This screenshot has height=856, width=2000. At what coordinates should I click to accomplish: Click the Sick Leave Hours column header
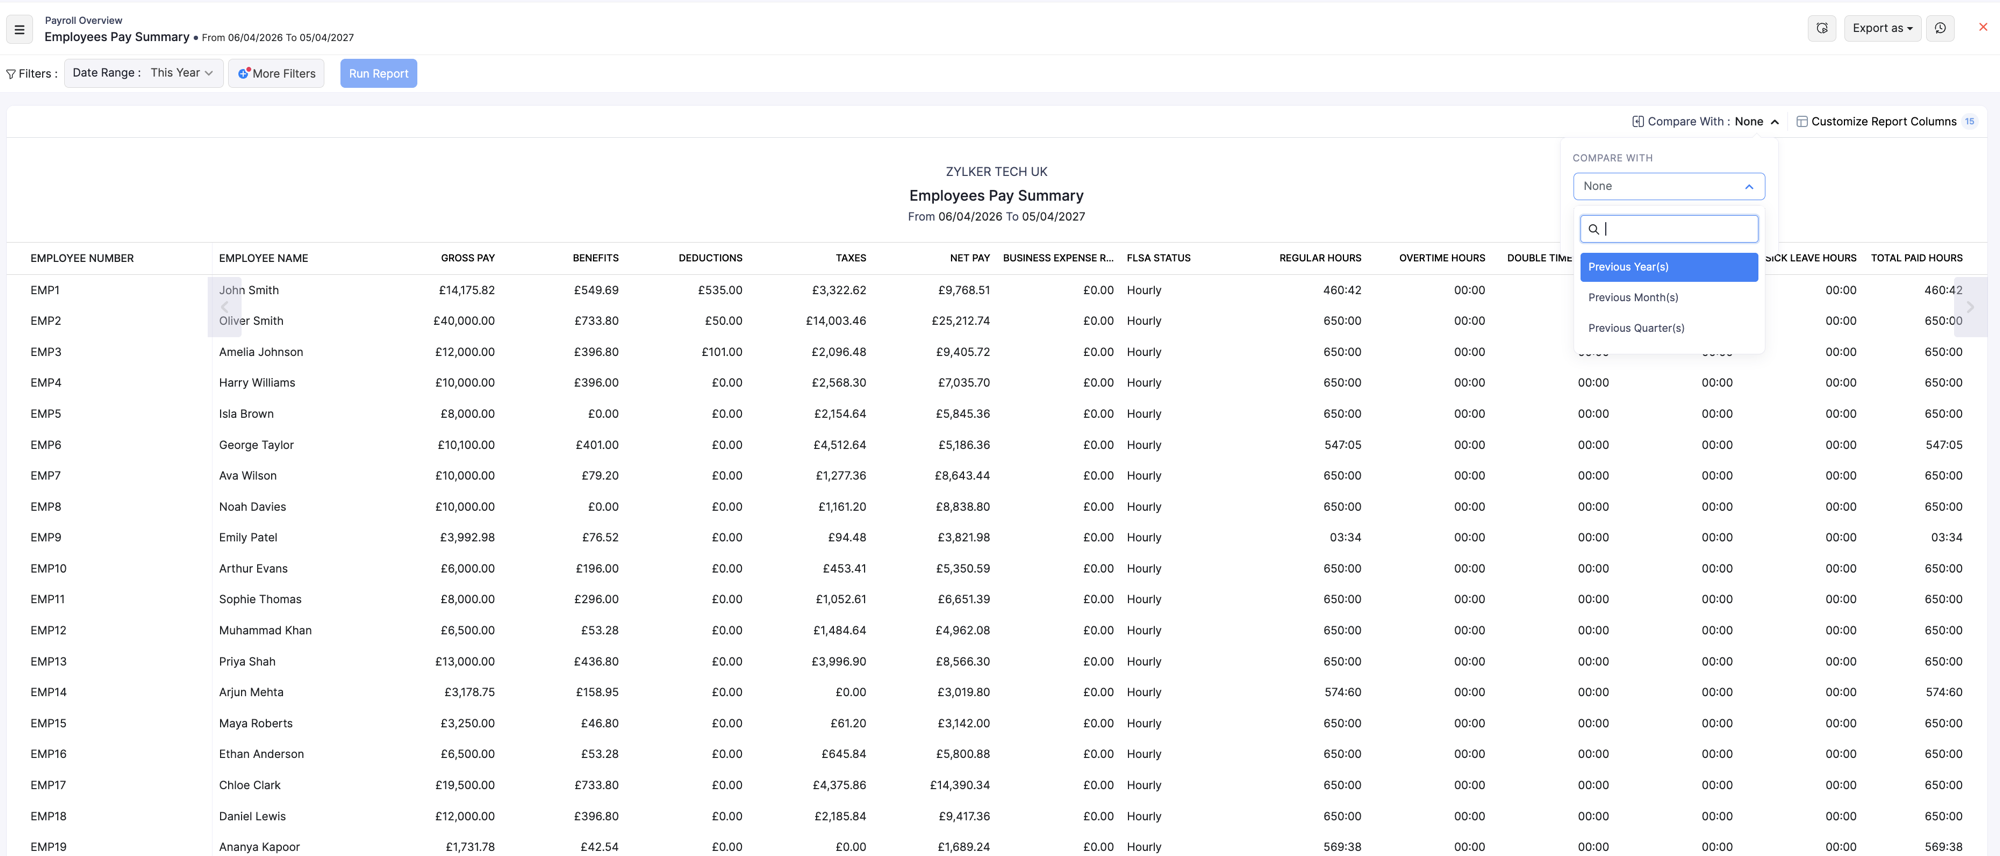click(1811, 258)
